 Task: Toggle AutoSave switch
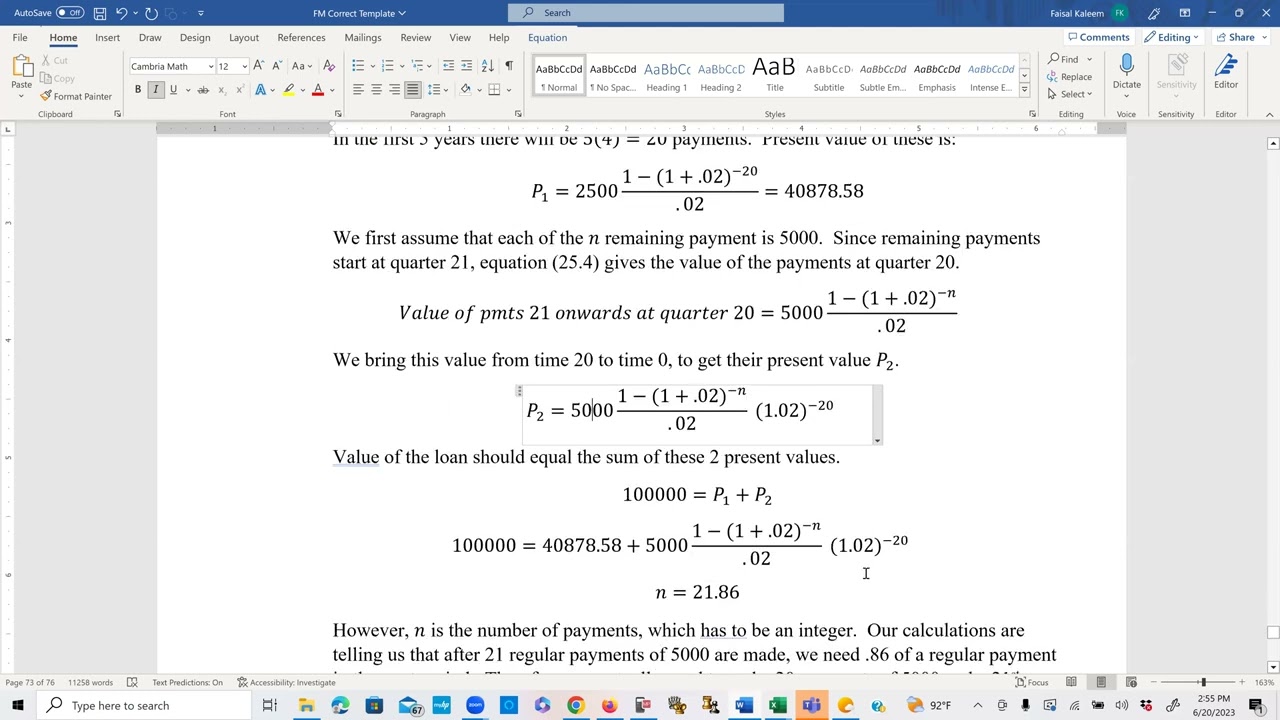(69, 13)
